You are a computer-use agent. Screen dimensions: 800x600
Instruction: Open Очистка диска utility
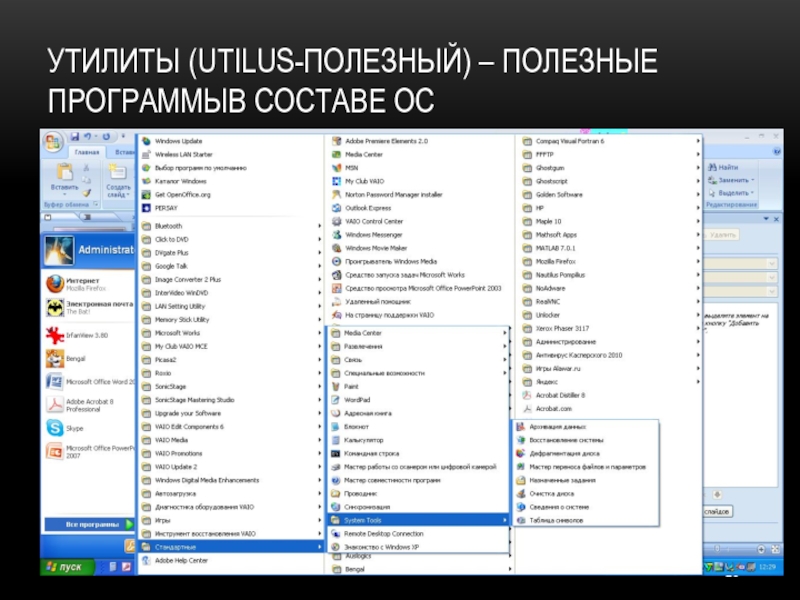pyautogui.click(x=552, y=493)
